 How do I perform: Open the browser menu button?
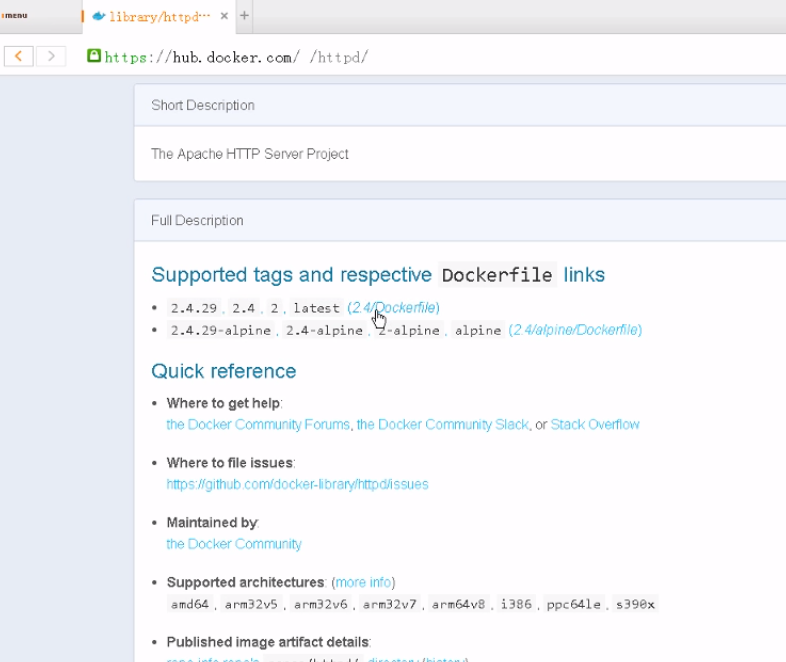pos(15,16)
